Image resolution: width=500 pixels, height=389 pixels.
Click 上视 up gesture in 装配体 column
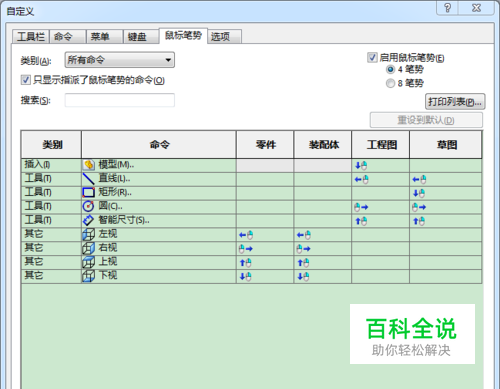[303, 263]
